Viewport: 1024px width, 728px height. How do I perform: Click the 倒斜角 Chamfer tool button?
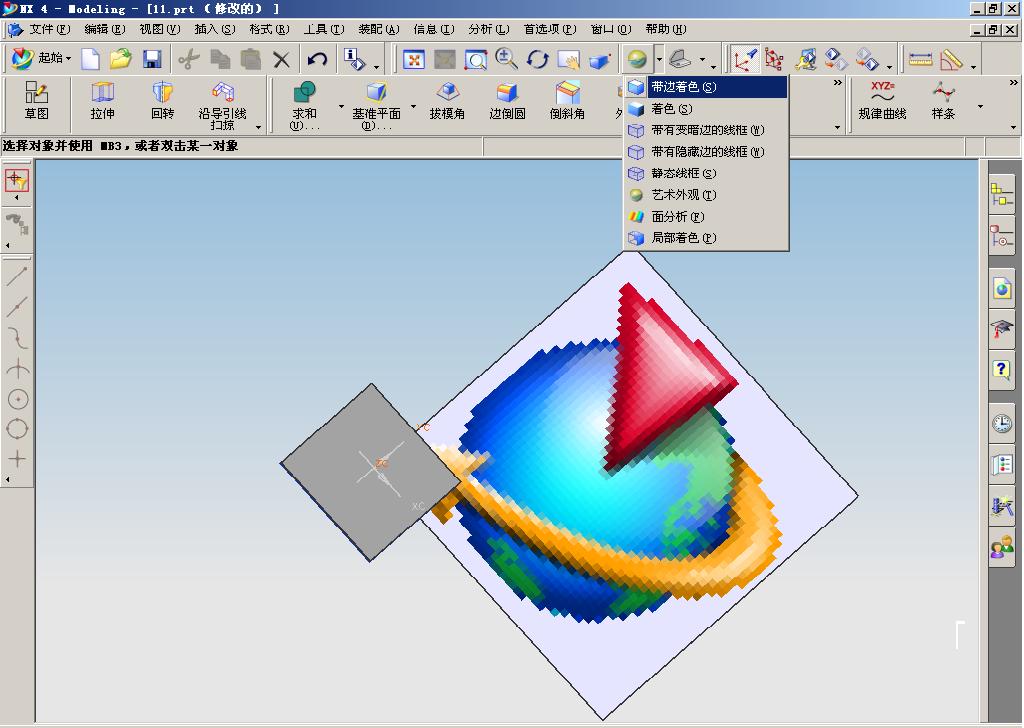568,101
